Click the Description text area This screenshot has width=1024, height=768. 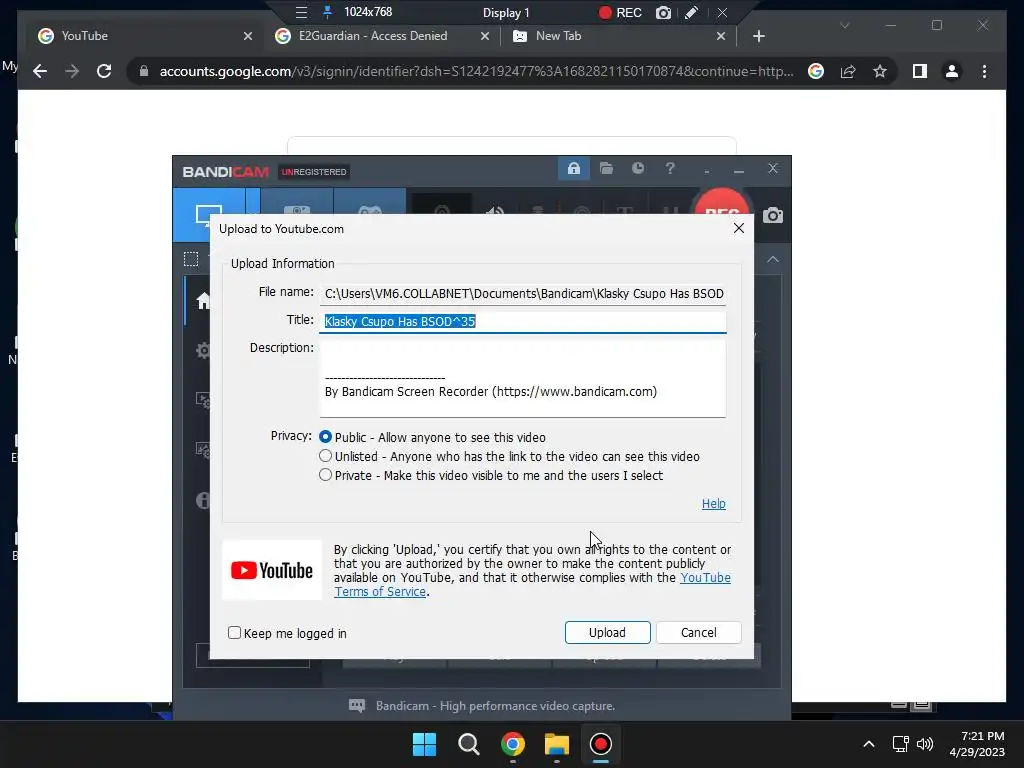522,377
